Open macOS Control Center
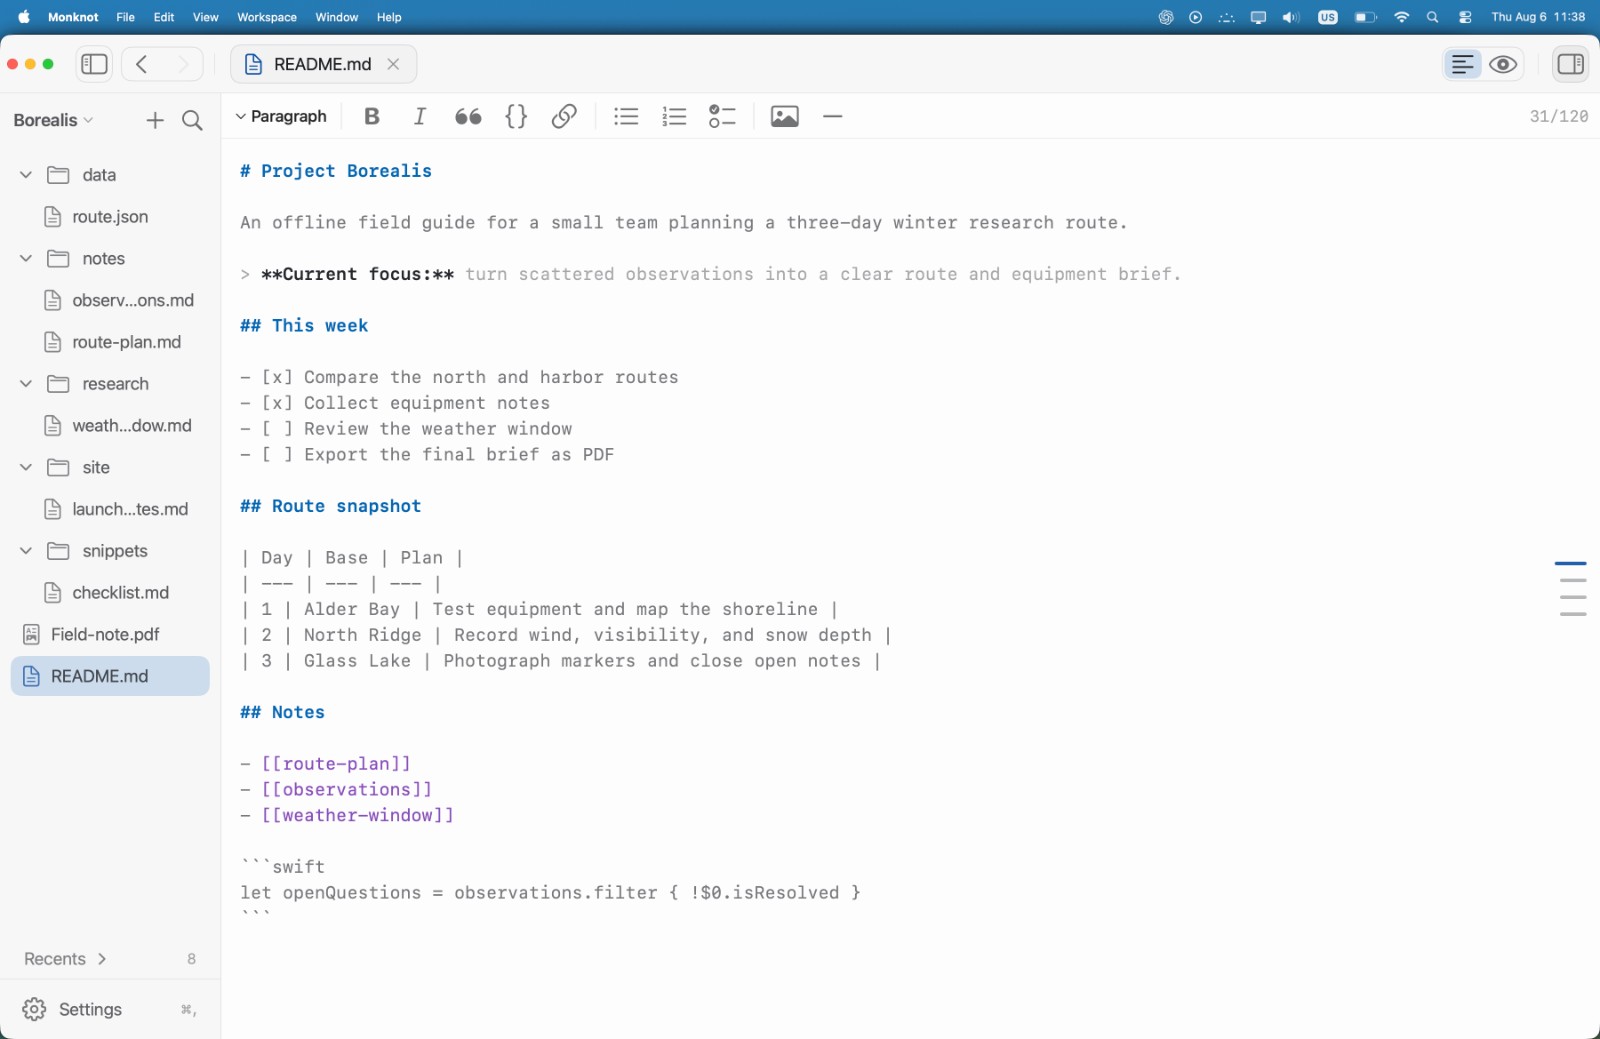Screen dimensions: 1600x1039 pos(1465,17)
